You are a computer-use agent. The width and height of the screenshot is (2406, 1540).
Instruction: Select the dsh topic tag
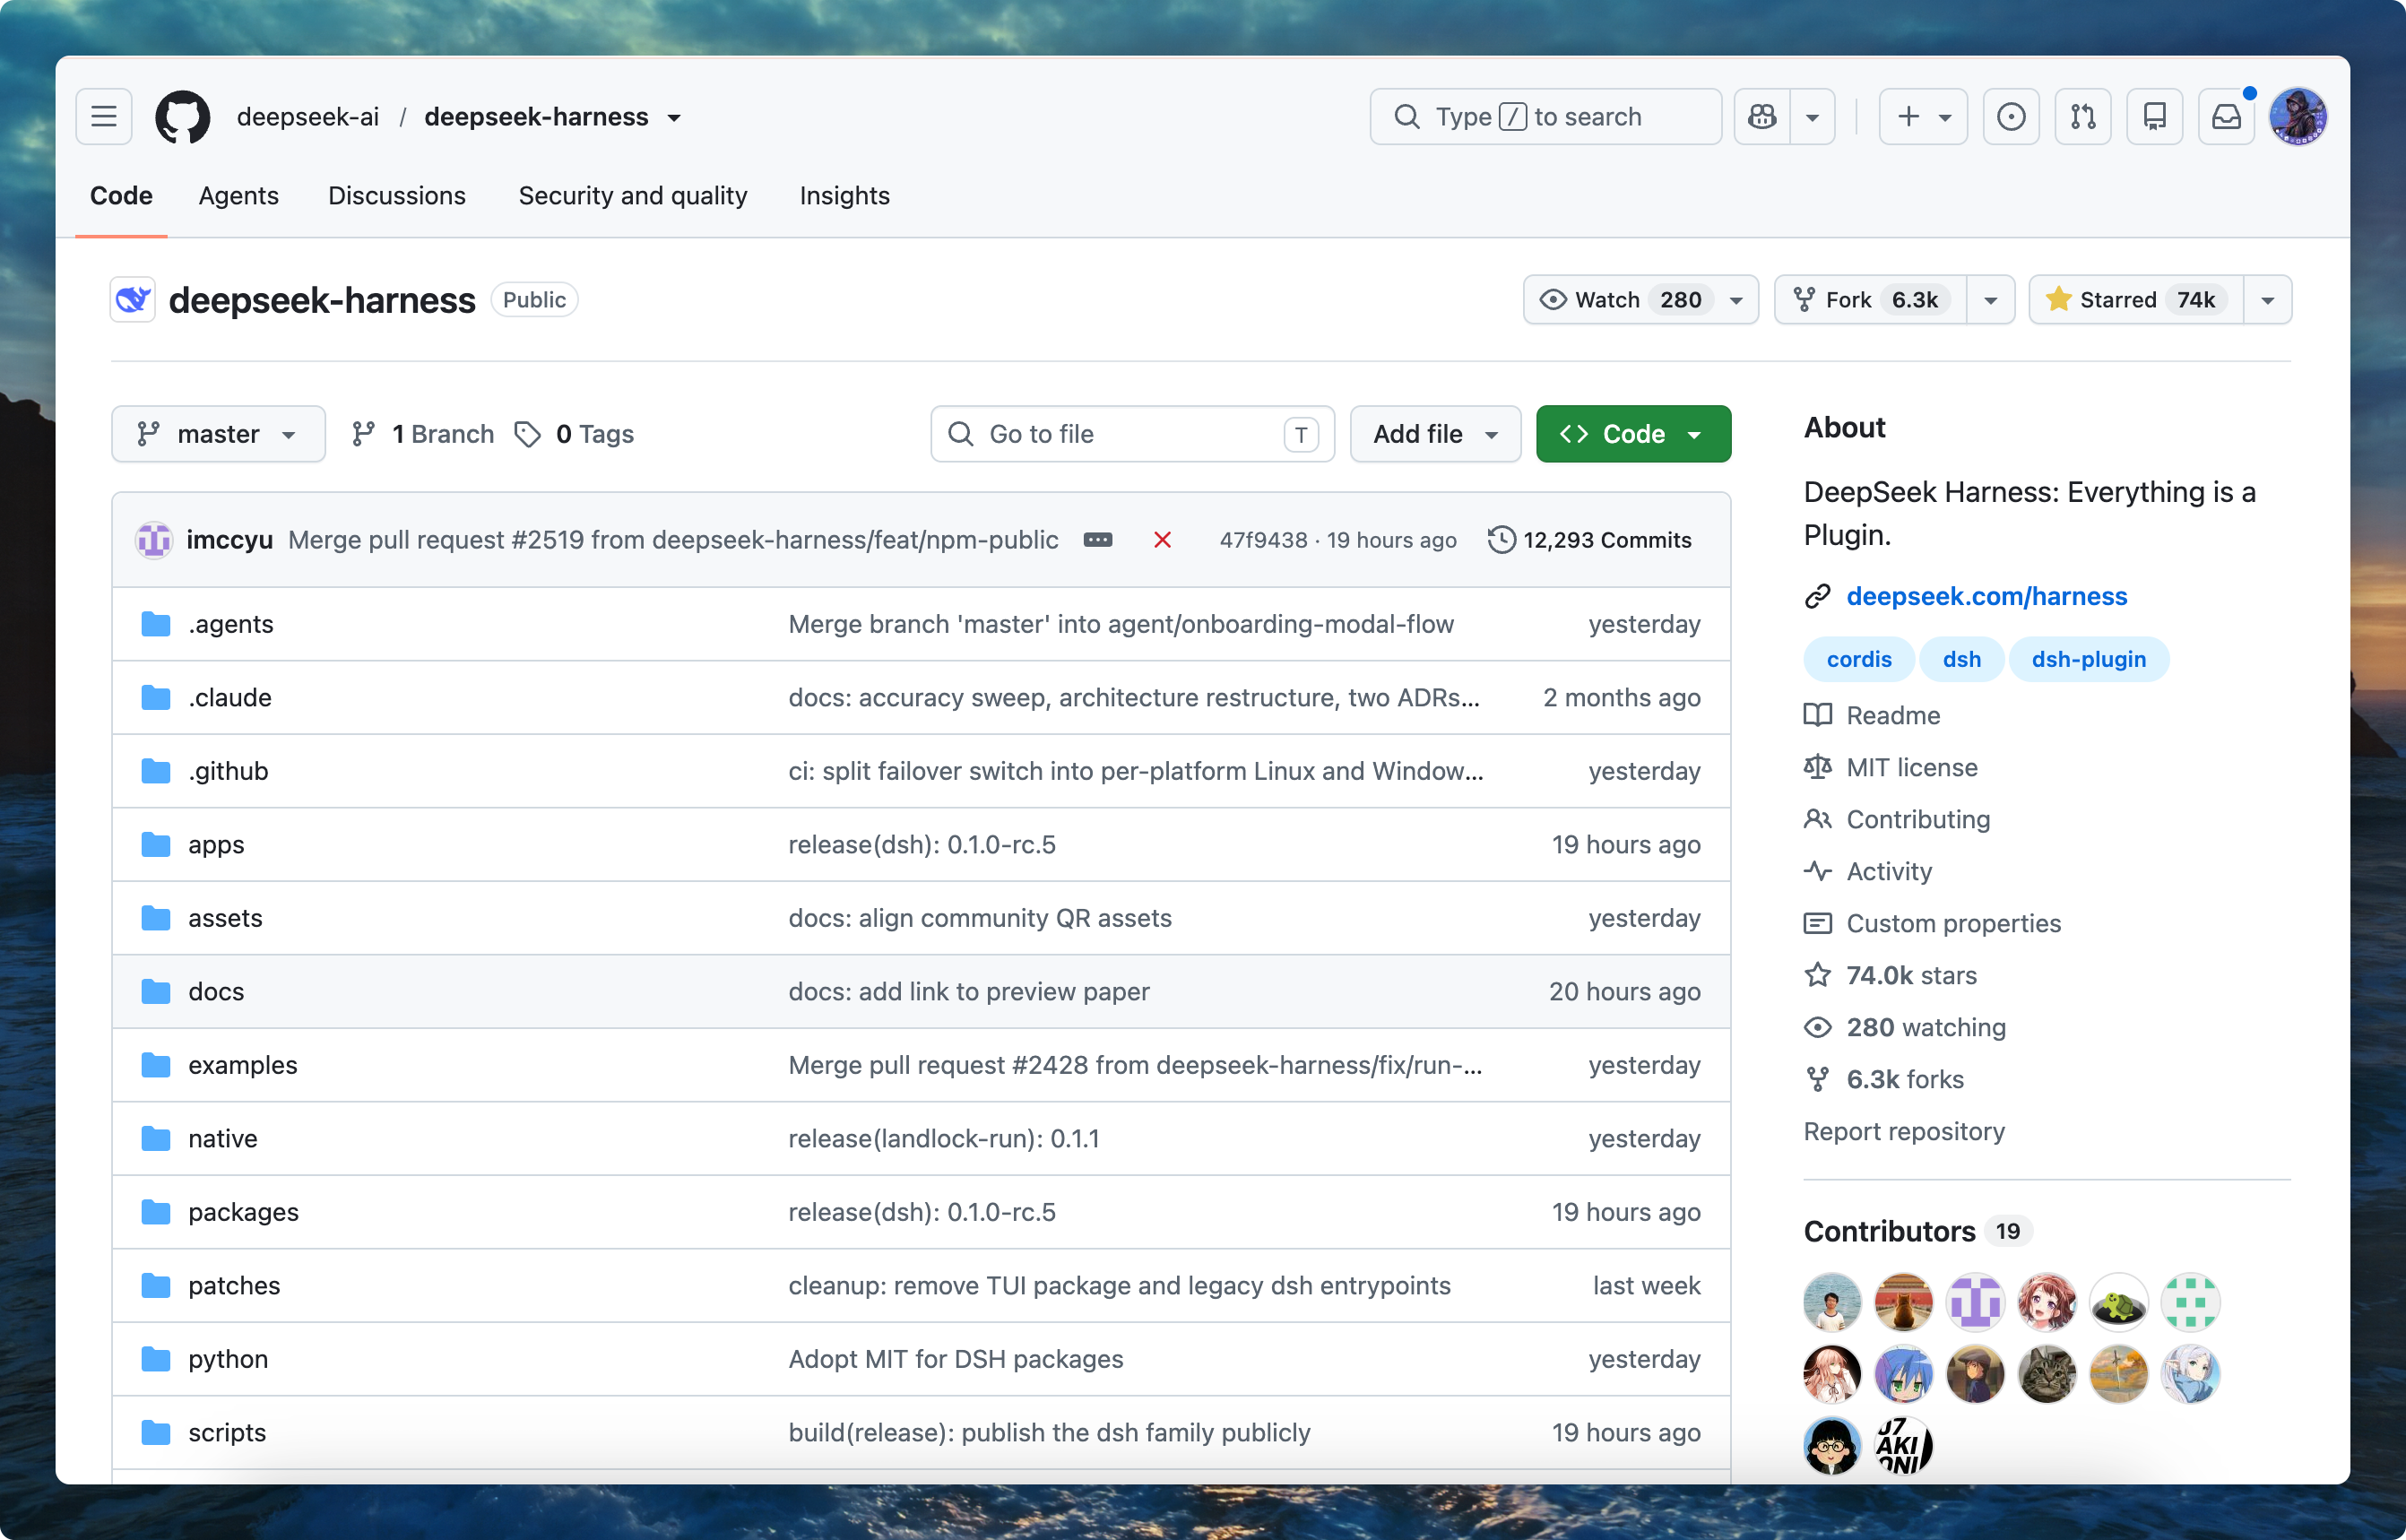pyautogui.click(x=1961, y=659)
